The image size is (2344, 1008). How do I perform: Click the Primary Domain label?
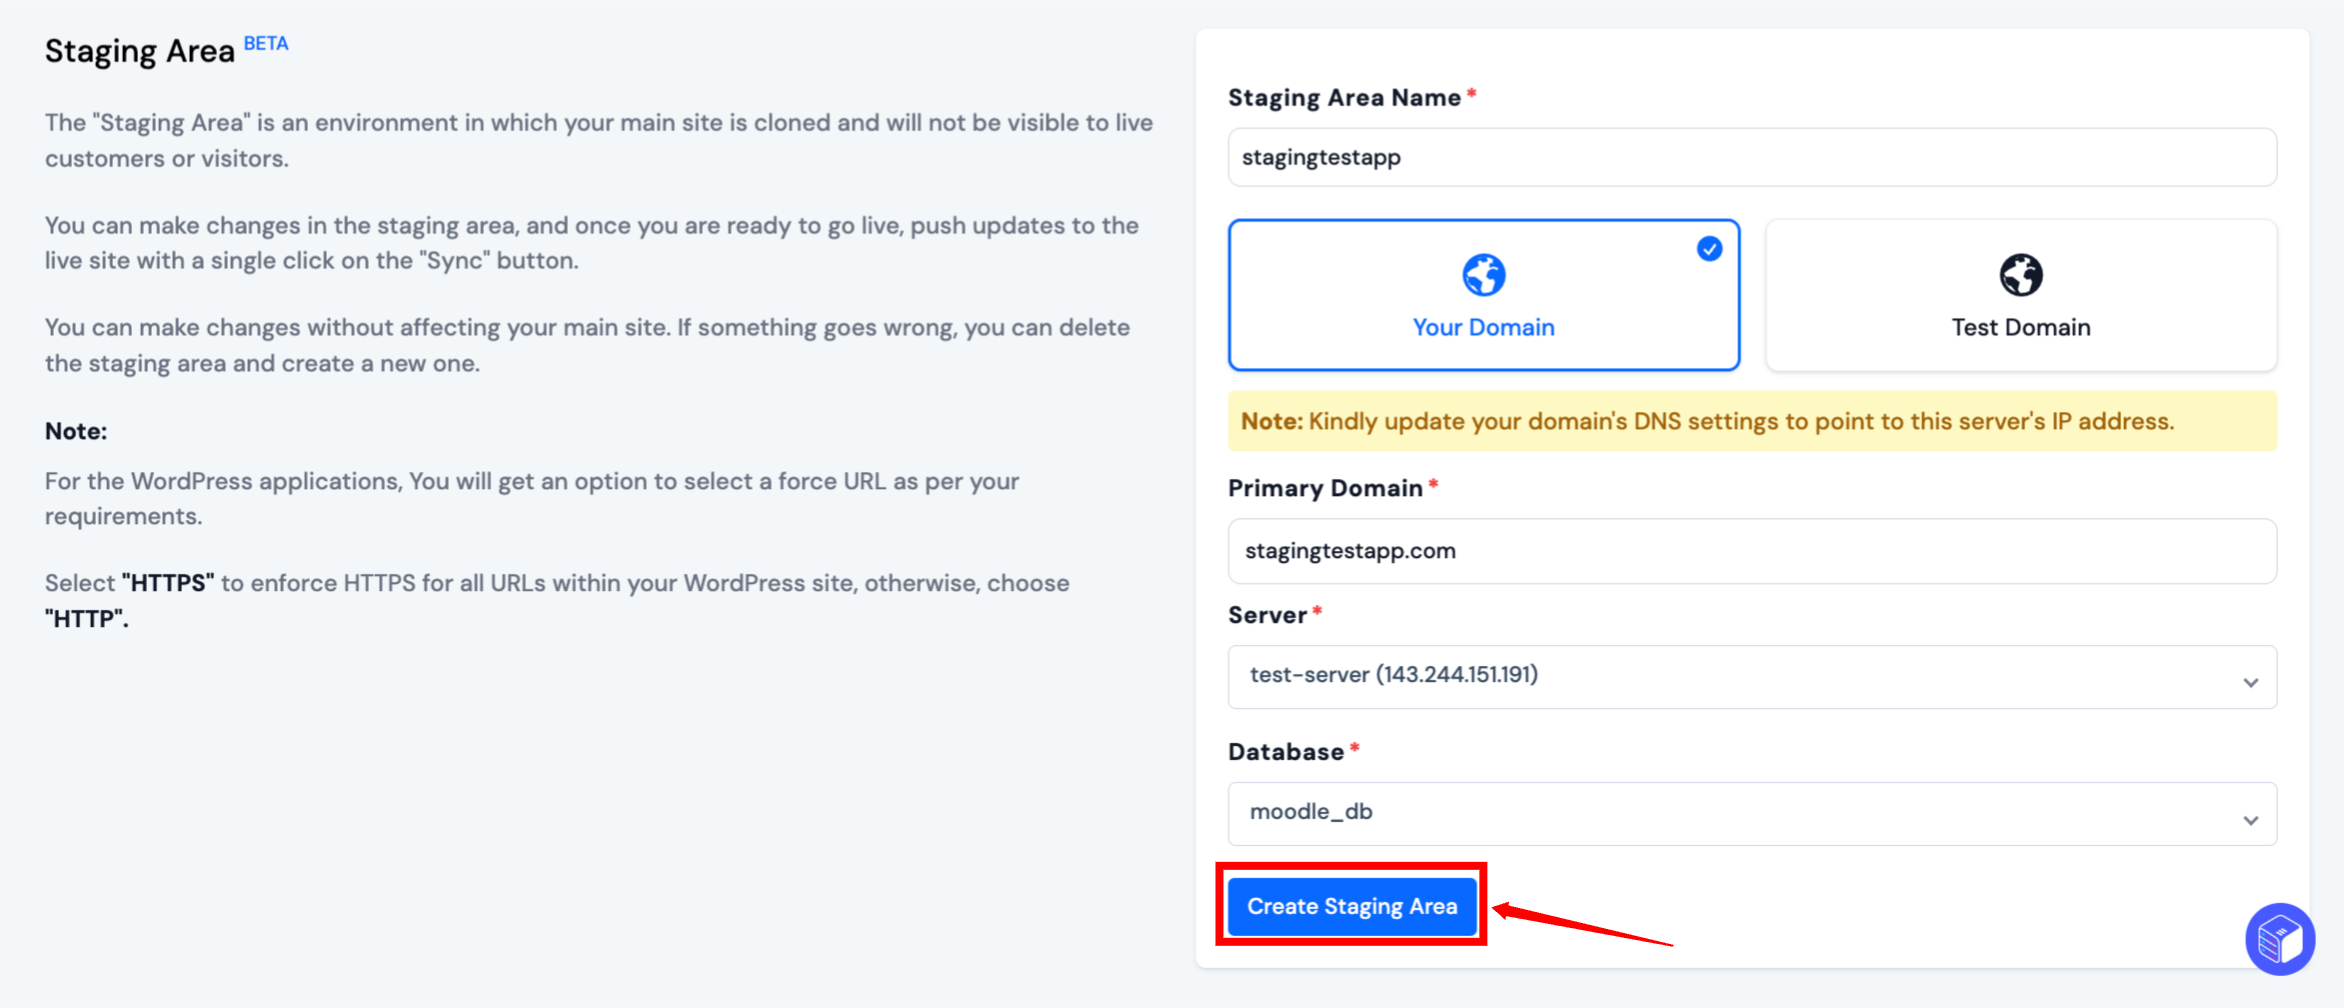click(x=1325, y=488)
